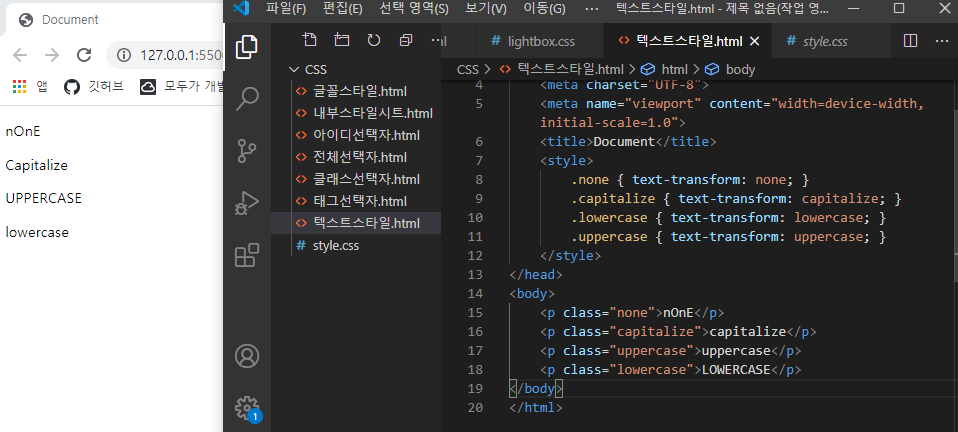
Task: Open the 모두가 개발 bookmark in Chrome
Action: 182,87
